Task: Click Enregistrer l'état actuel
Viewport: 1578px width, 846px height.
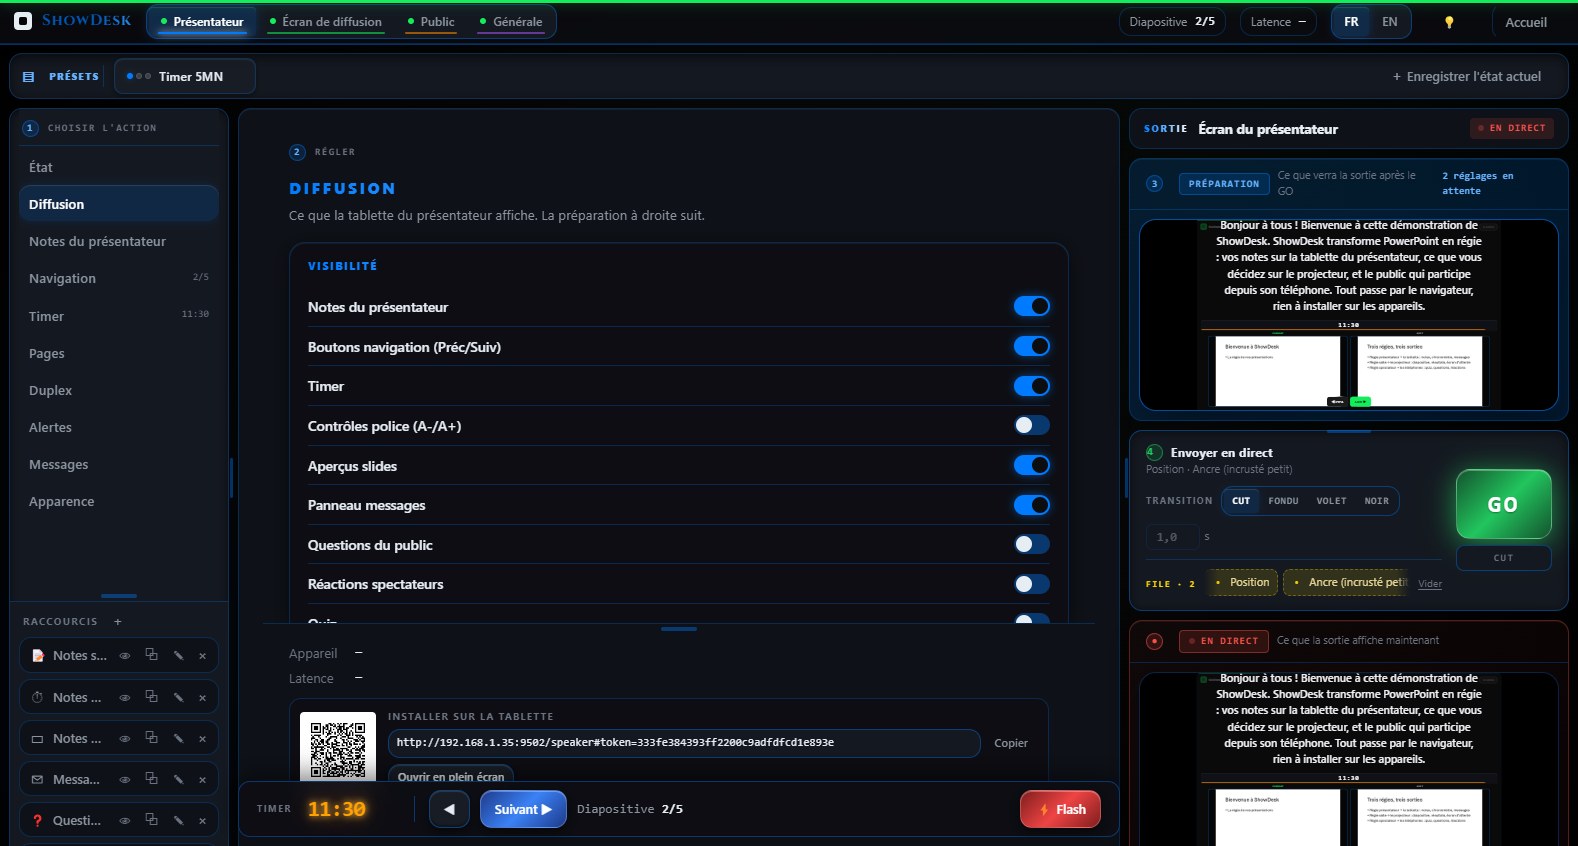Action: coord(1467,76)
